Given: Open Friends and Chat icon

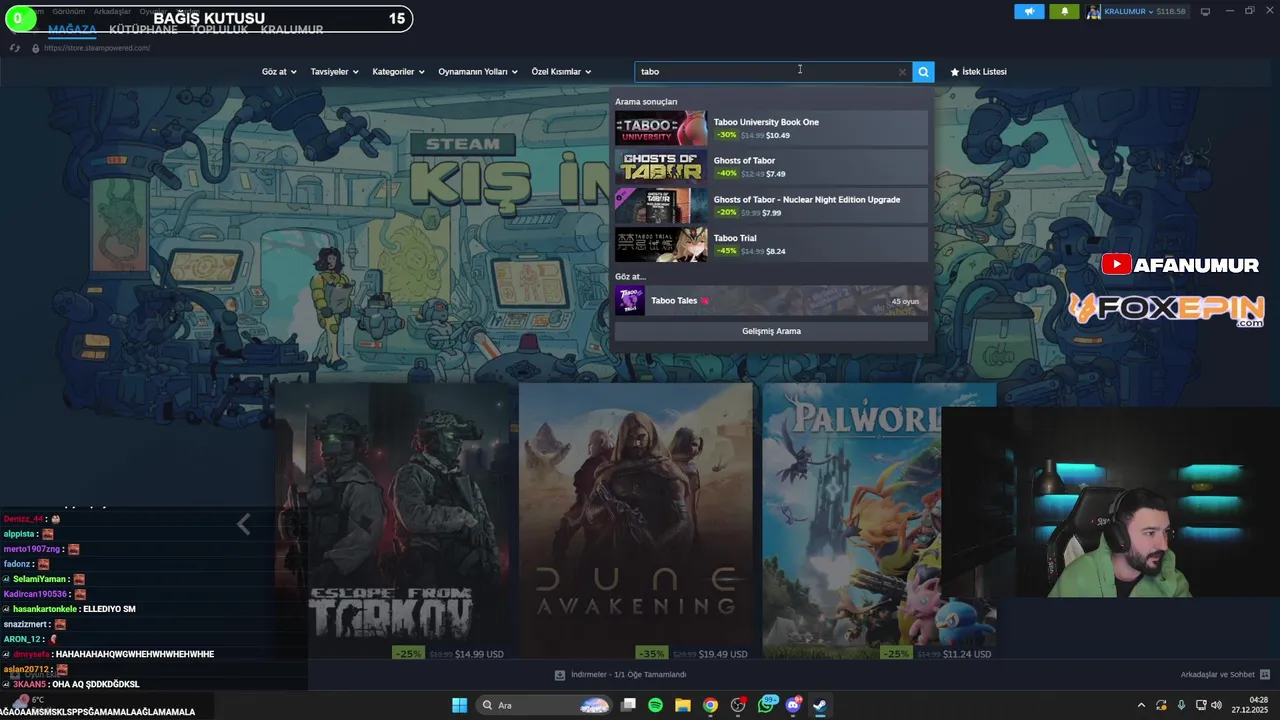Looking at the screenshot, I should (x=1265, y=675).
